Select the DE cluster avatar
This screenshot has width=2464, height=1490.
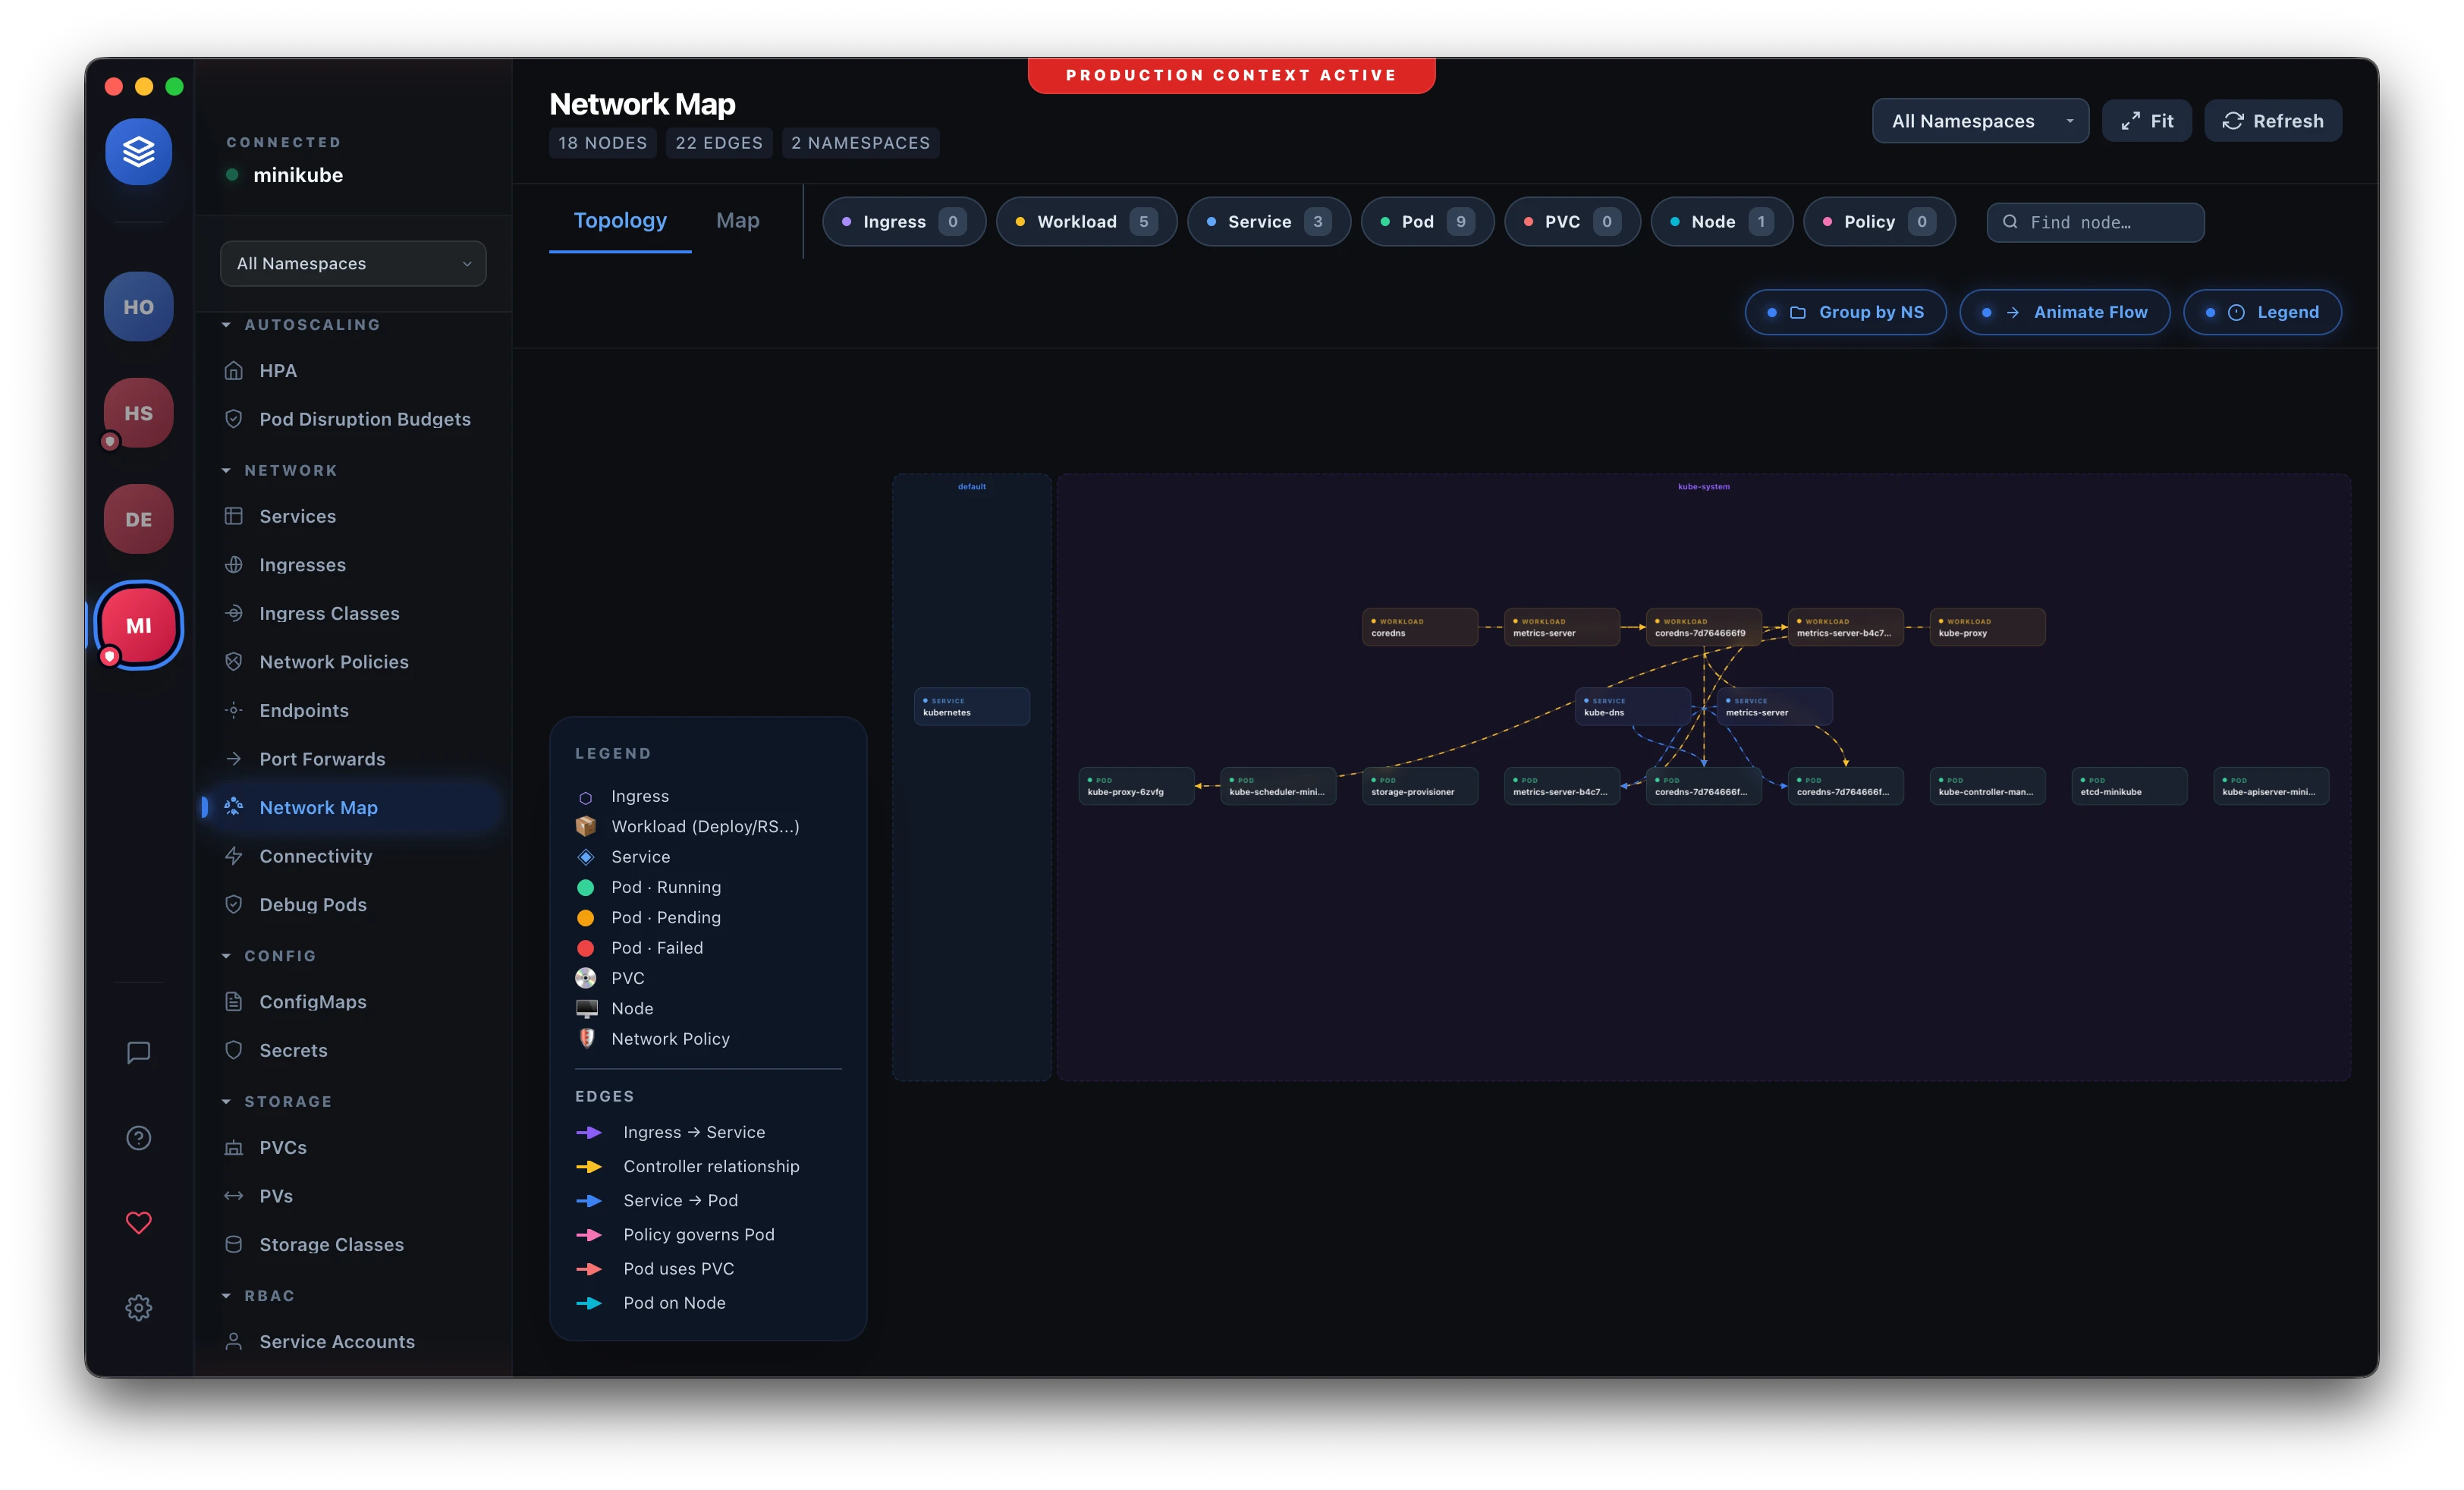[138, 519]
